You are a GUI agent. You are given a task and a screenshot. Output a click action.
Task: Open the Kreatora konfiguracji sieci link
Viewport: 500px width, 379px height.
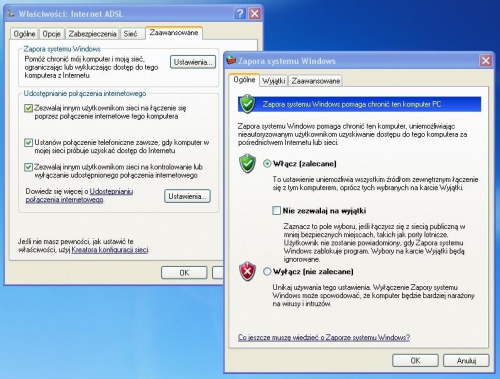tap(110, 250)
